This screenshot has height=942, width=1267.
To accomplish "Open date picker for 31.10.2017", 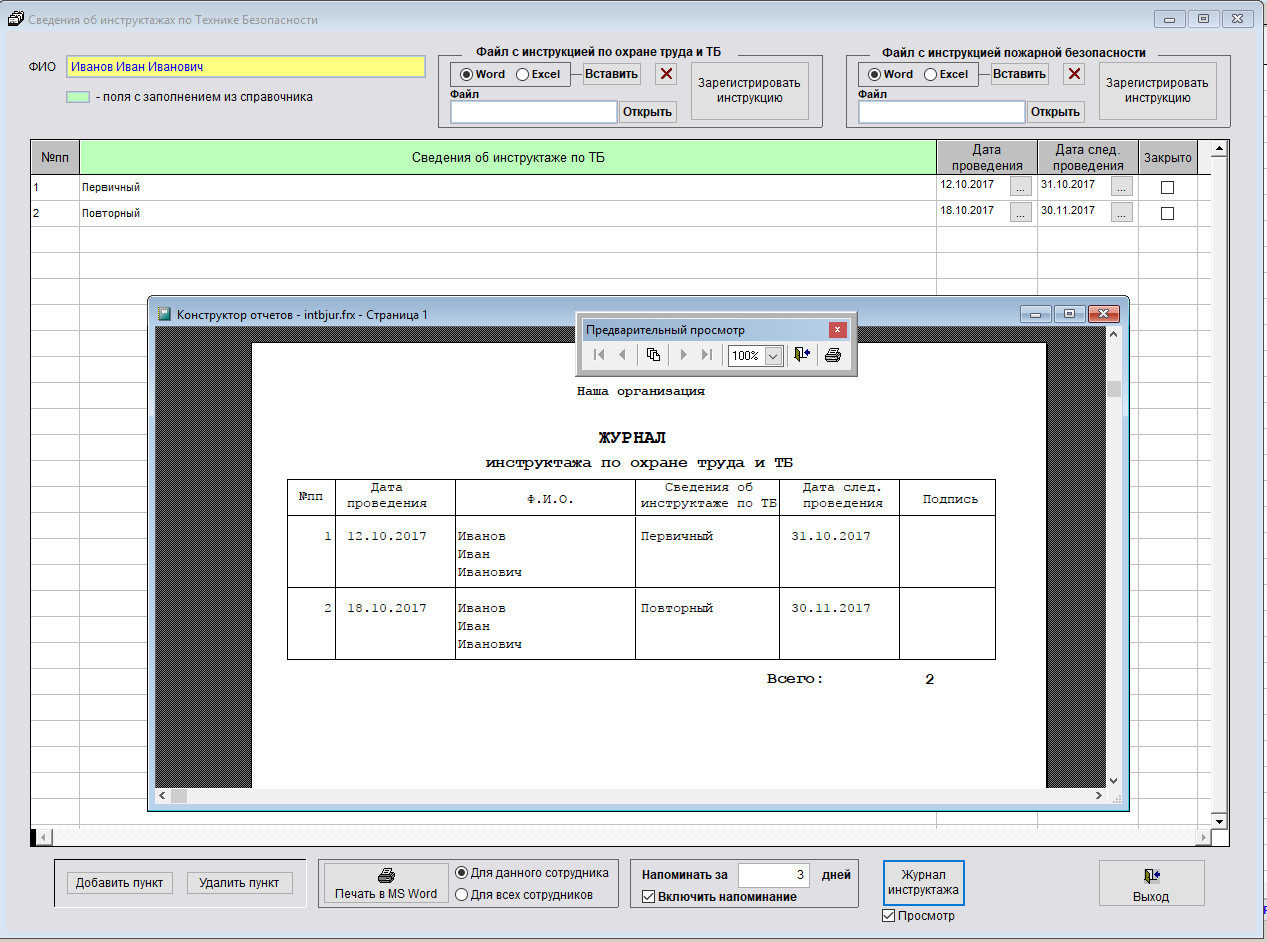I will coord(1121,187).
